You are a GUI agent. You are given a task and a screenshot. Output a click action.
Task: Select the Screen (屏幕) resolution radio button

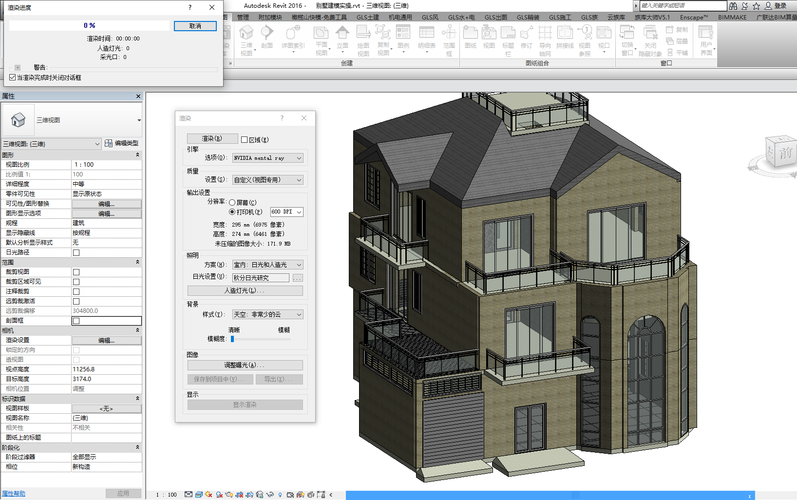coord(232,200)
